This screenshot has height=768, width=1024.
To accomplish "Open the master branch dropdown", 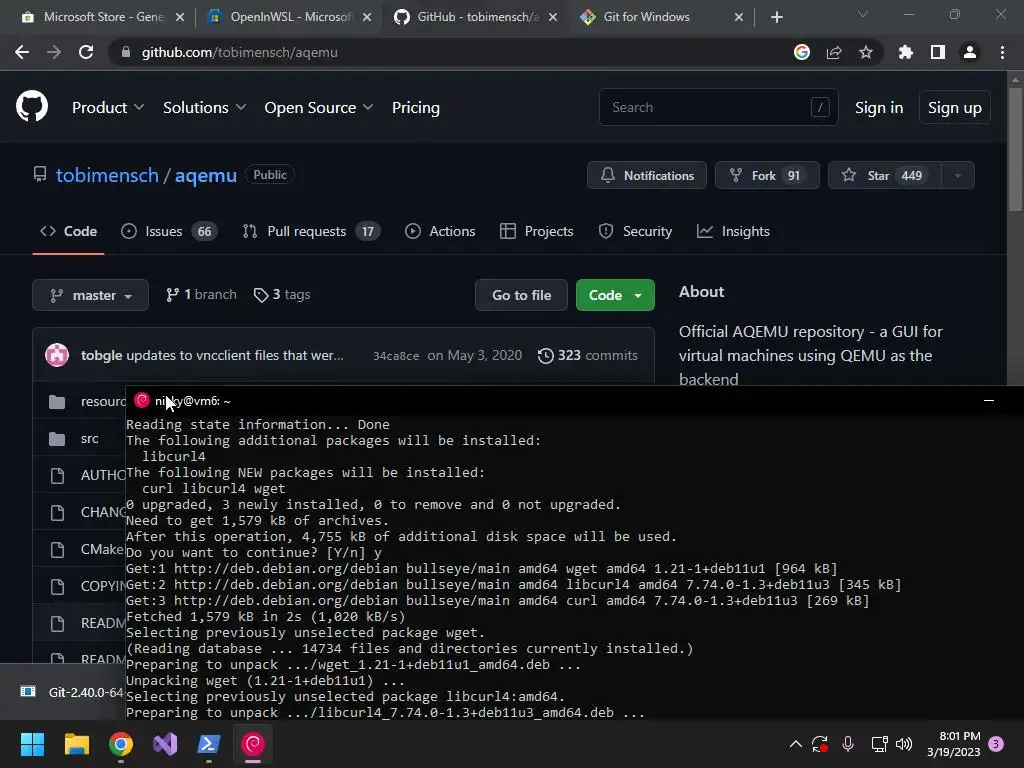I will tap(90, 295).
